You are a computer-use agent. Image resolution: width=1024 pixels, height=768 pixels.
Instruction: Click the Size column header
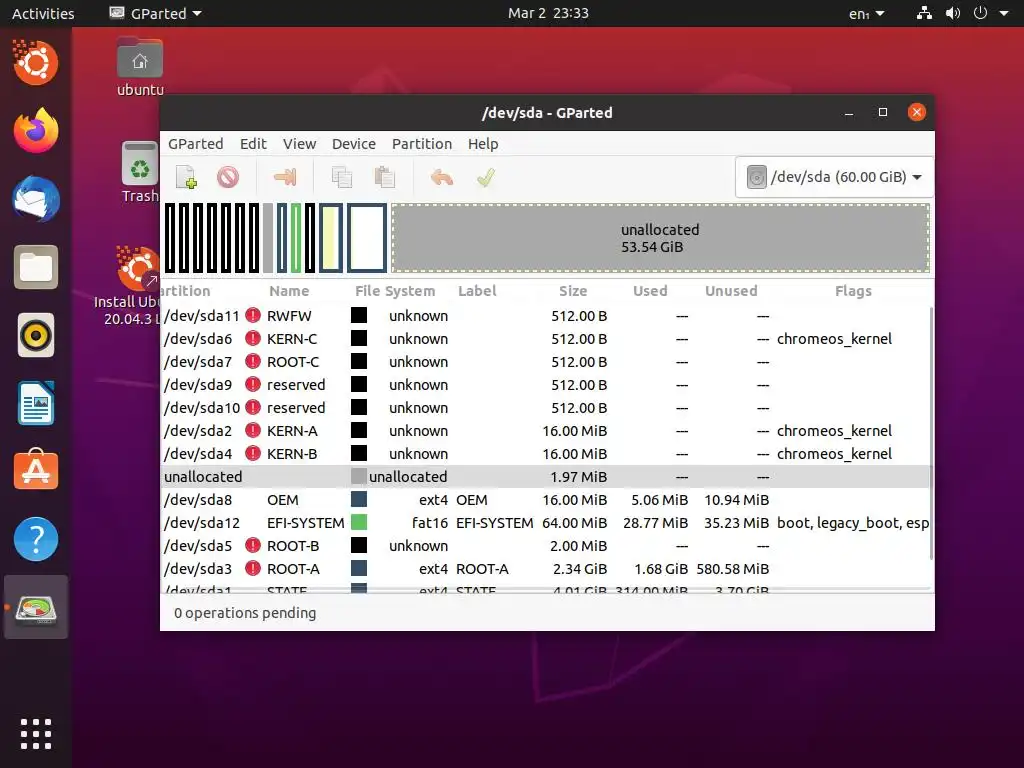tap(573, 291)
